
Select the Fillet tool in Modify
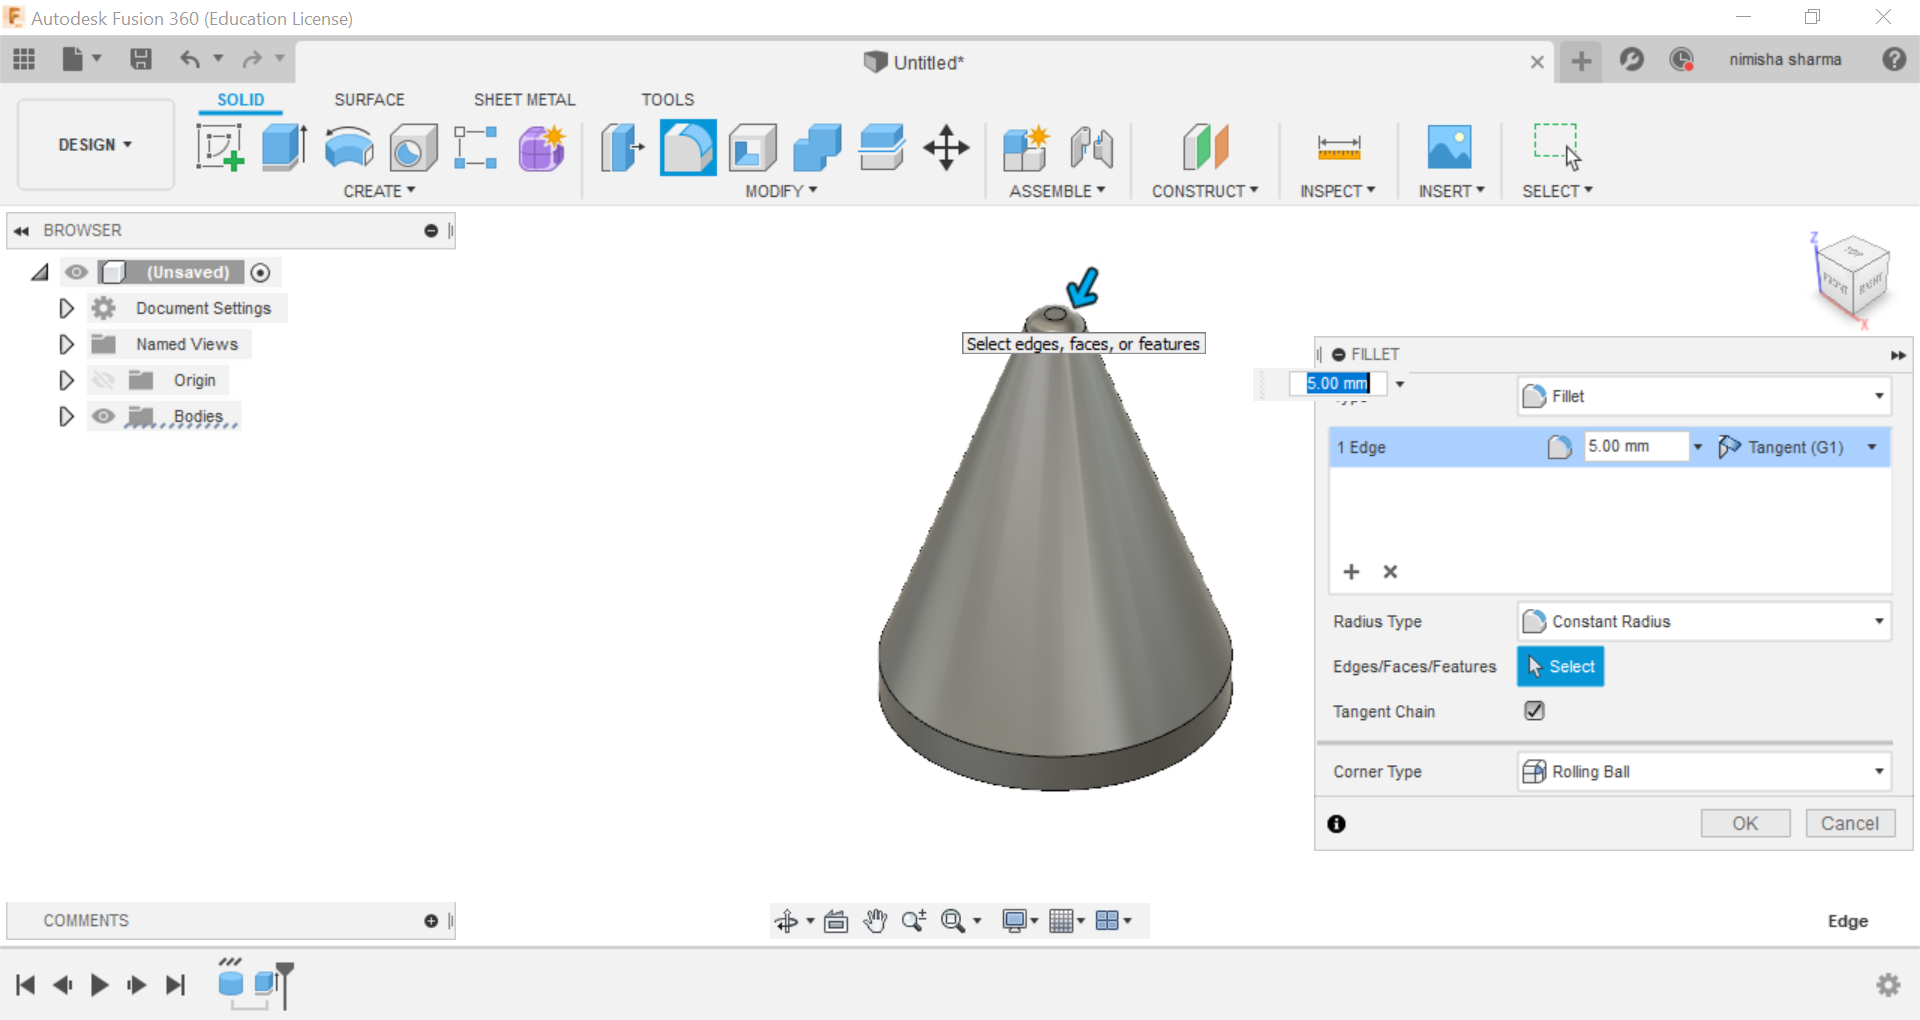688,147
